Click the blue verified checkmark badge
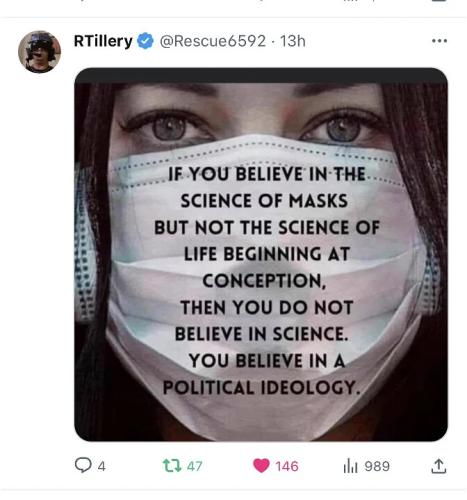The image size is (467, 500). [145, 41]
